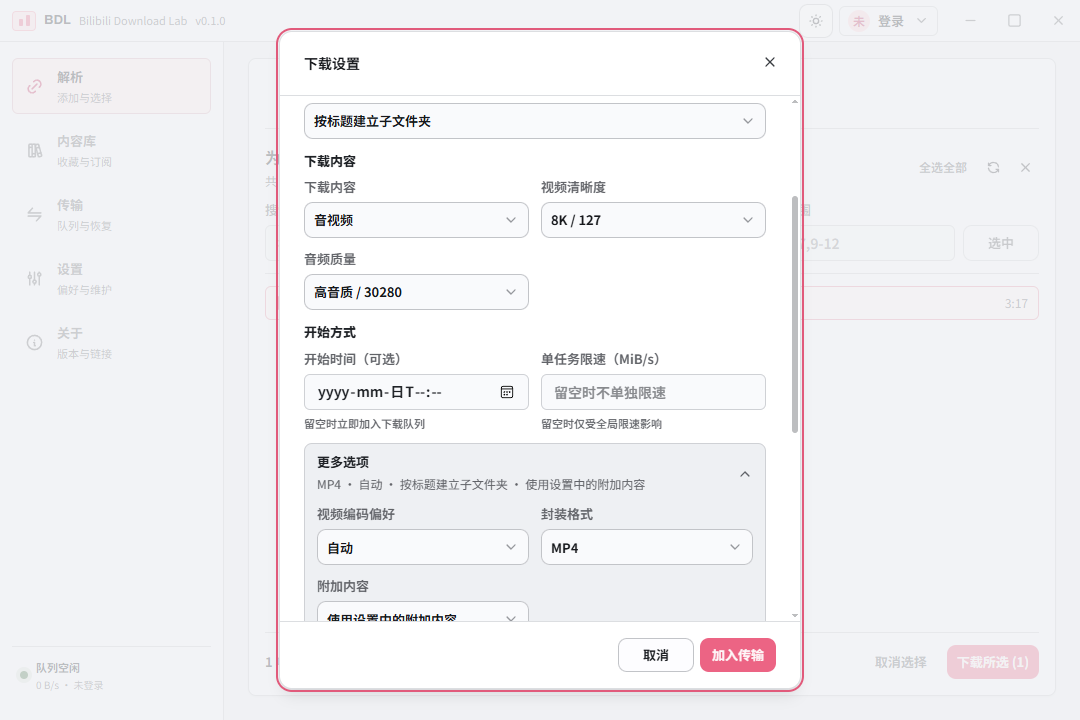Click the range input showing 9-12
This screenshot has height=720, width=1080.
coord(878,243)
